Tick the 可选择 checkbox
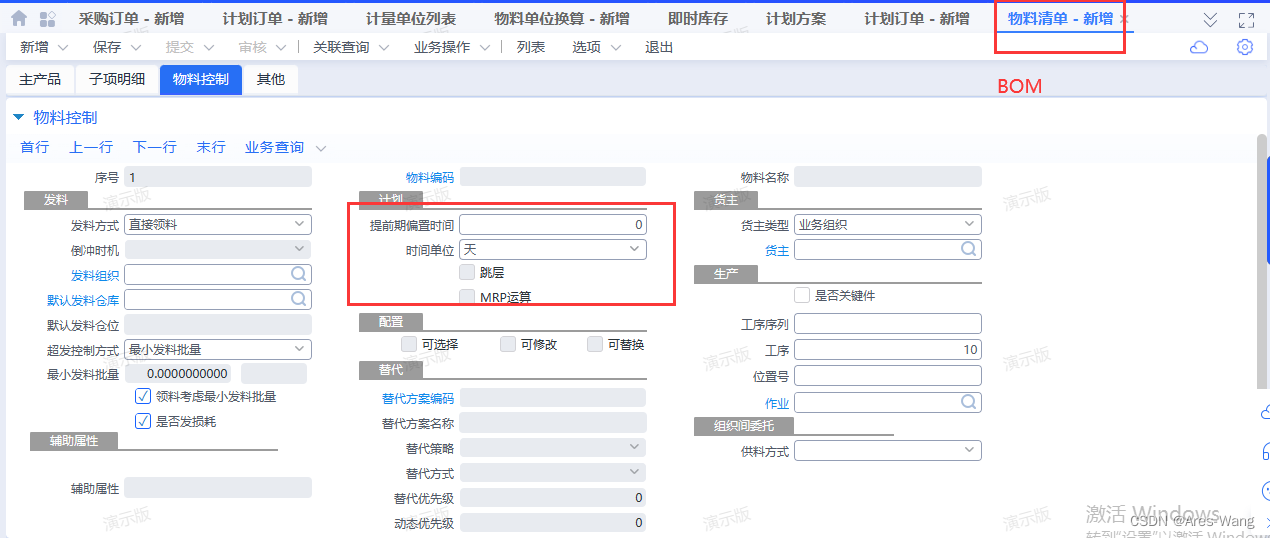The height and width of the screenshot is (538, 1270). (x=409, y=344)
